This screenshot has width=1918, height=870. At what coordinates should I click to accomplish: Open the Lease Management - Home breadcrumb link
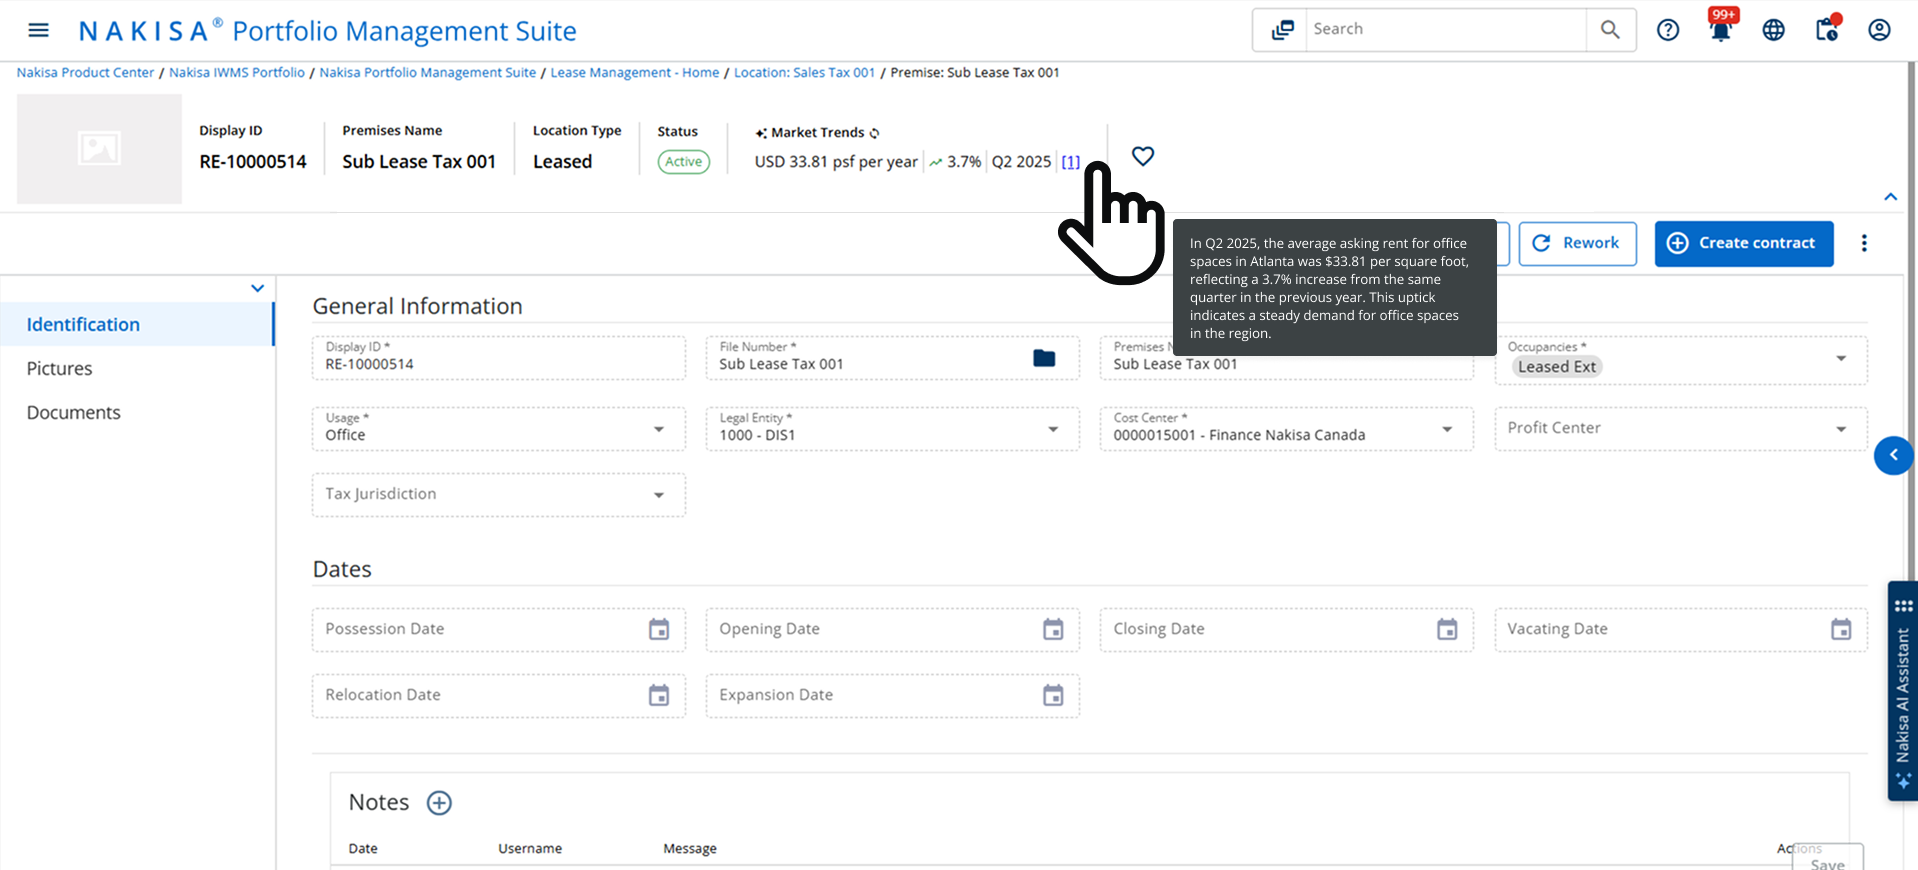point(634,73)
